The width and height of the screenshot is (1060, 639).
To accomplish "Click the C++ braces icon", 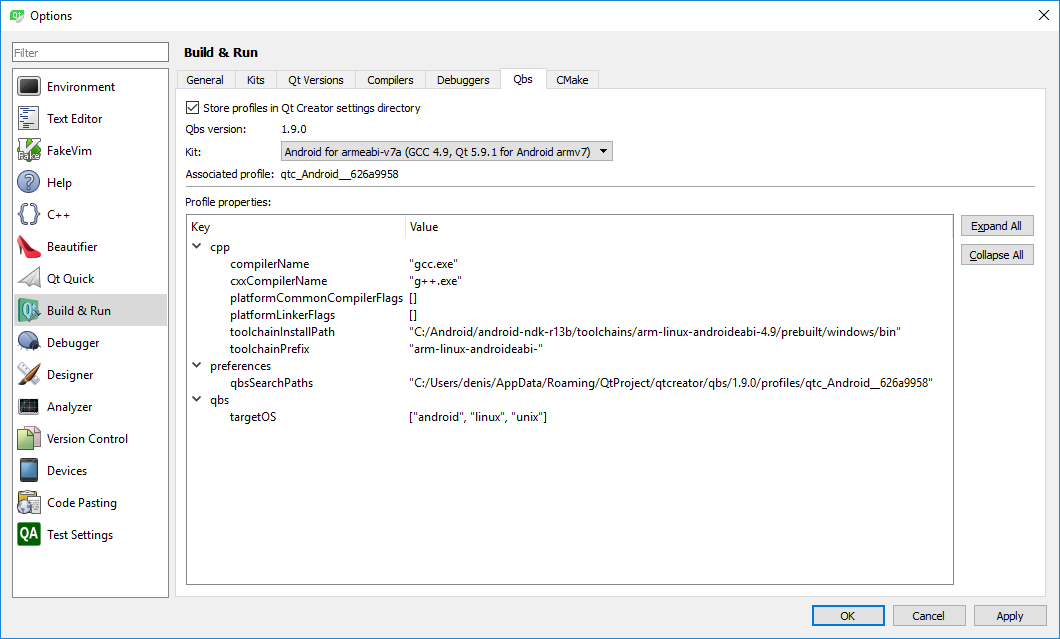I will pos(29,215).
